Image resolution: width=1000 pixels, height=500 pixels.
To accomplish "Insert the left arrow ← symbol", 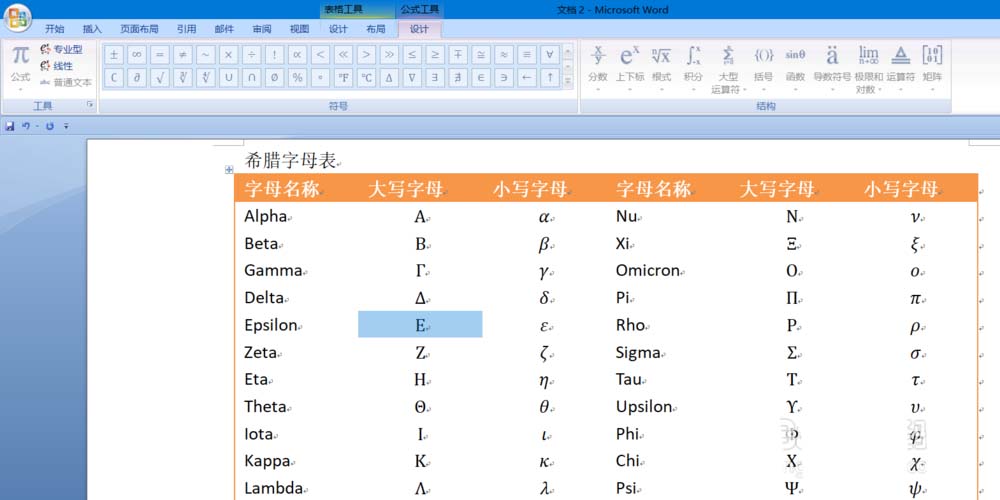I will click(x=527, y=78).
